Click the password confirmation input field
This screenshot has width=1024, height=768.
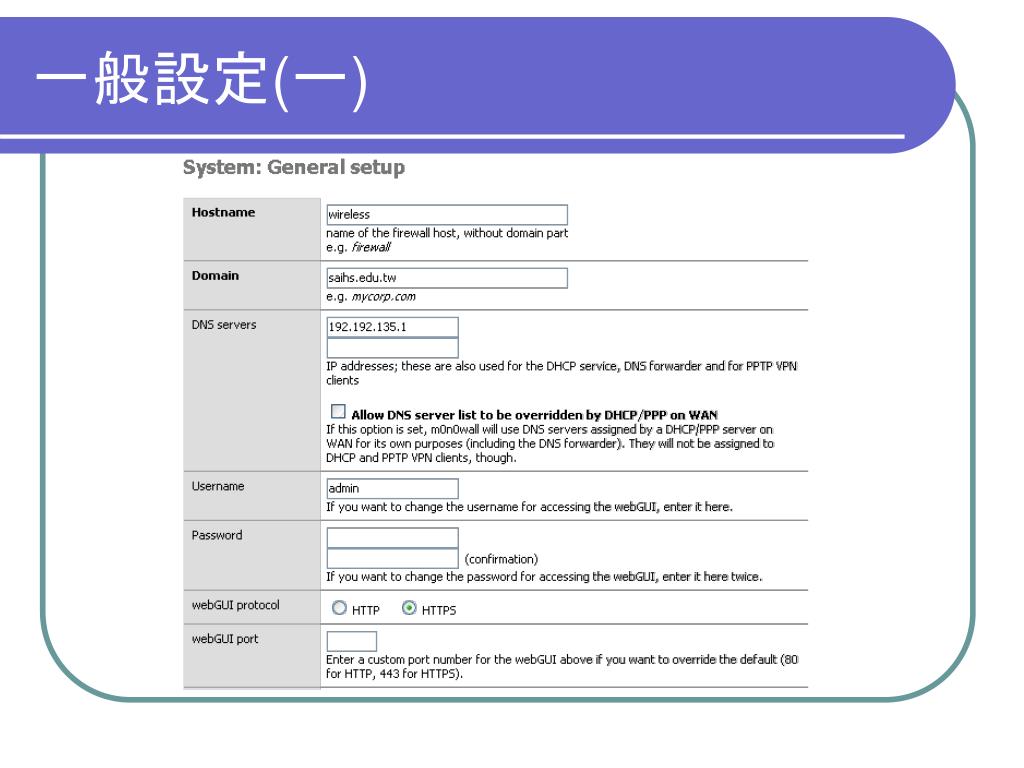coord(392,558)
